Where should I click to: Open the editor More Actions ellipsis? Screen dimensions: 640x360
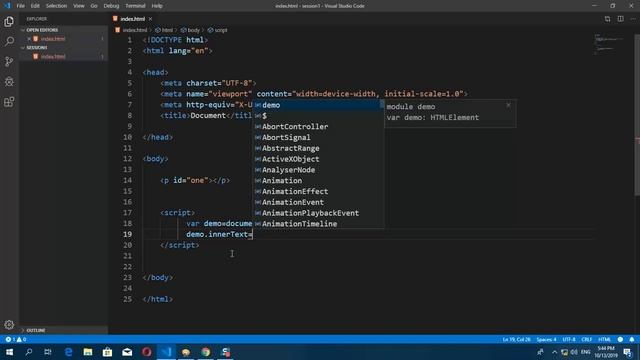[x=633, y=19]
